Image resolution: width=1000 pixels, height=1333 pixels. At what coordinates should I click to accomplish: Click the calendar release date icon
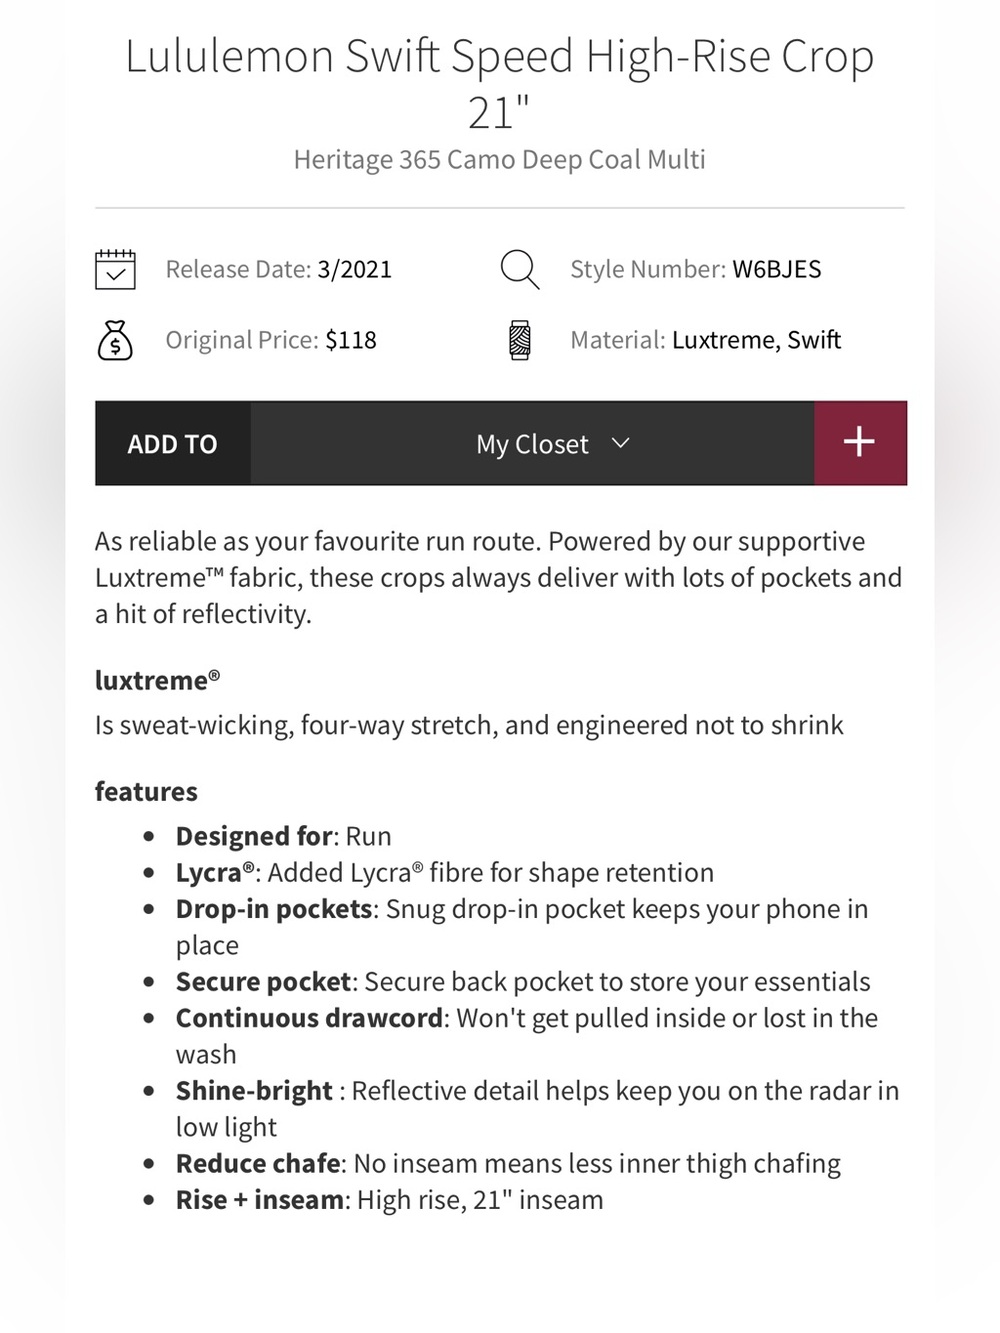(x=115, y=269)
